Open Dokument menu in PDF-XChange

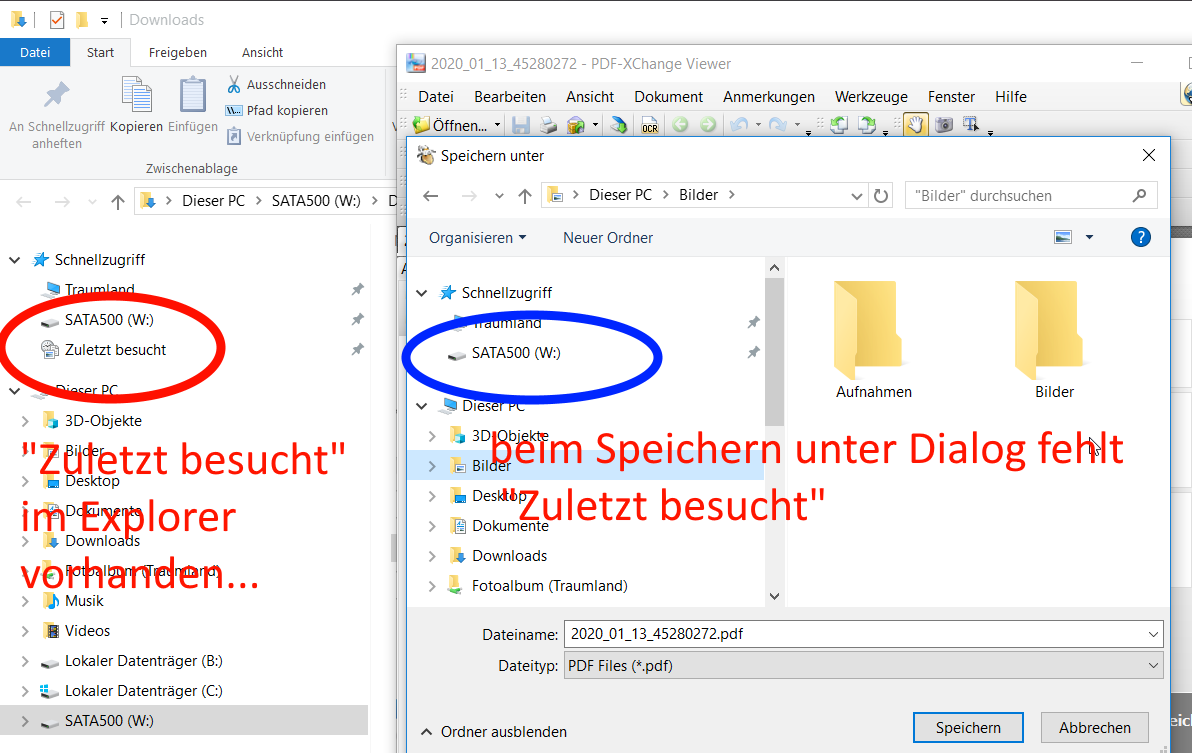(x=668, y=96)
